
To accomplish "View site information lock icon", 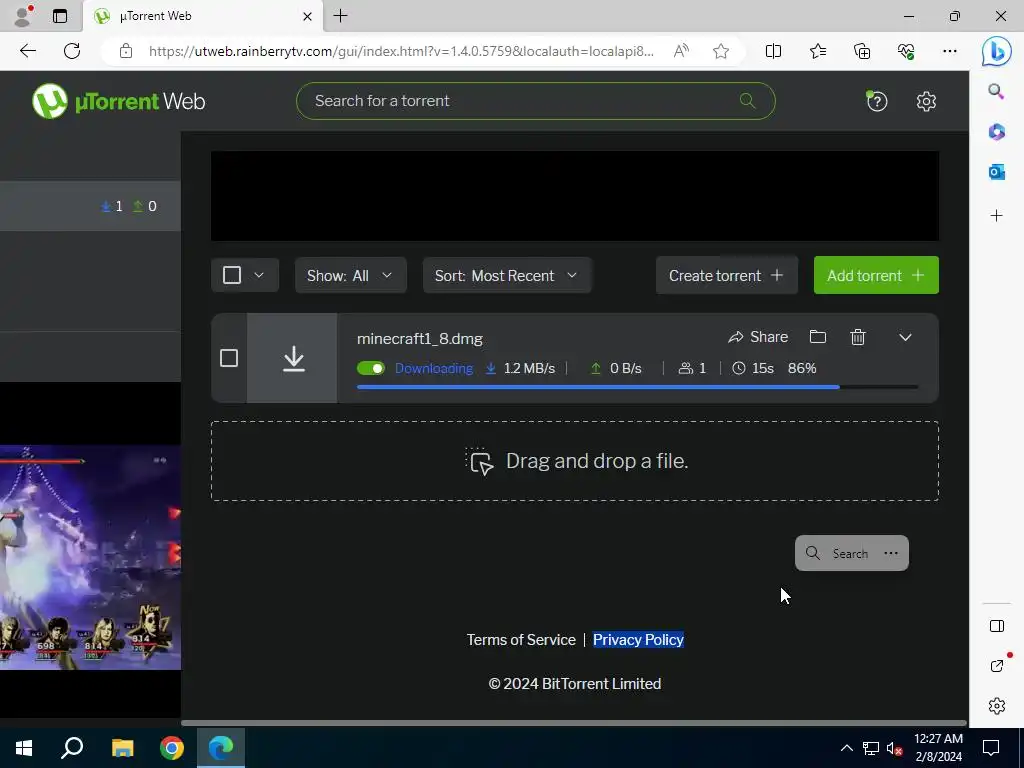I will [126, 51].
